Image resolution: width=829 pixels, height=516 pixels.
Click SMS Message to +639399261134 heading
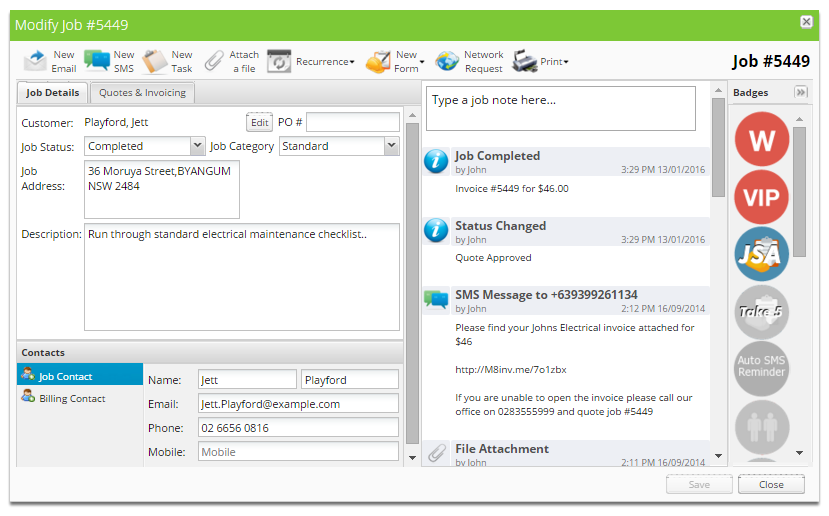[x=546, y=294]
